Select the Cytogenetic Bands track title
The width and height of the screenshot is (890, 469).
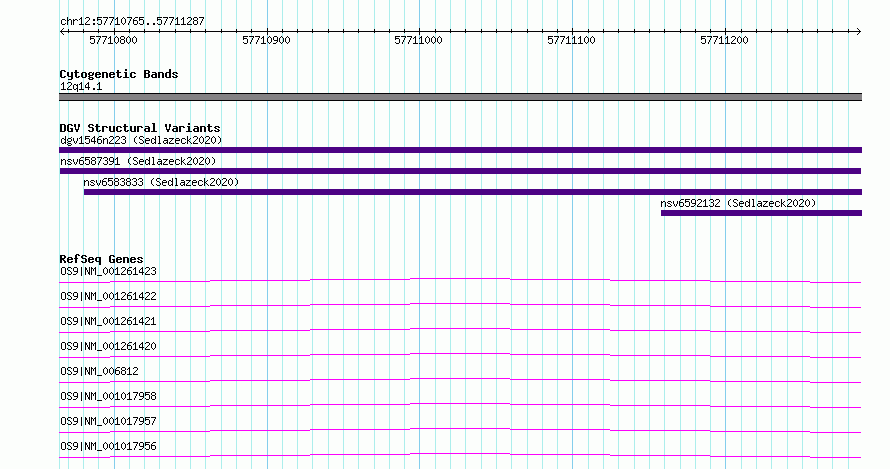pyautogui.click(x=119, y=74)
